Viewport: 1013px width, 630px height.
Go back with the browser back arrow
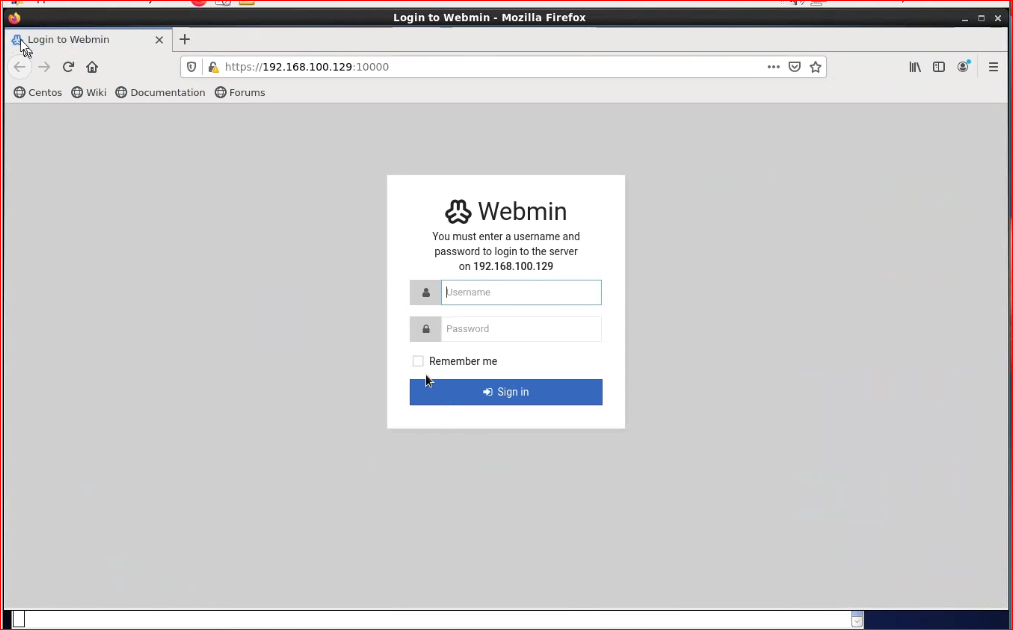pyautogui.click(x=19, y=67)
